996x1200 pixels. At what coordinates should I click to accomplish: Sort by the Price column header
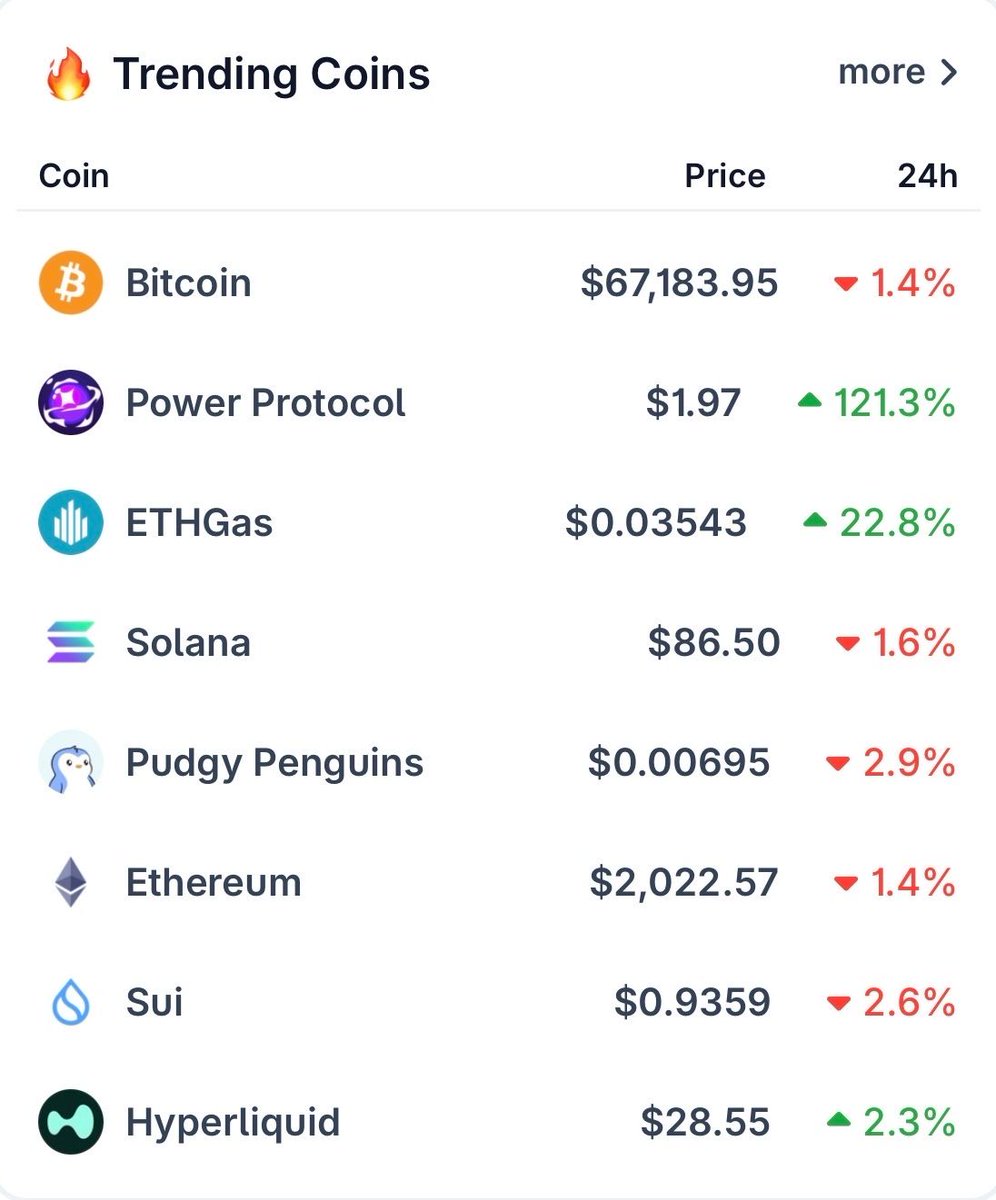725,176
